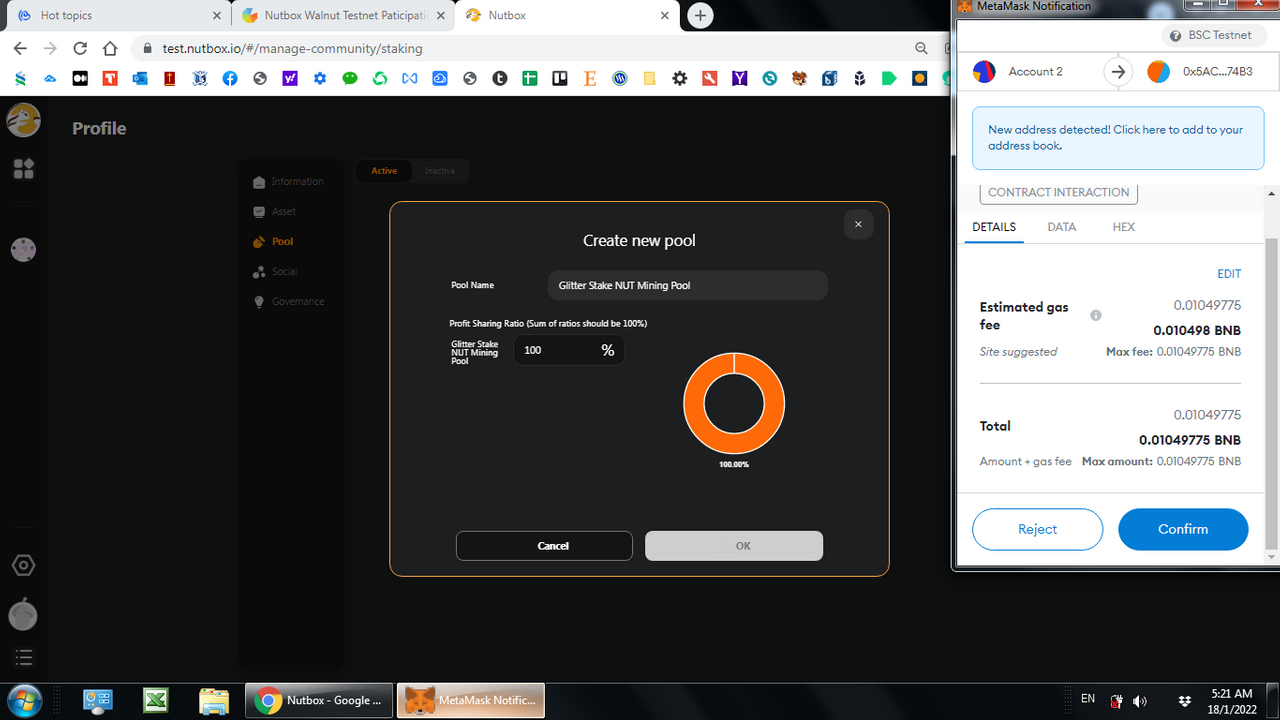
Task: Click the Nutbox duck logo in the sidebar
Action: pyautogui.click(x=24, y=121)
